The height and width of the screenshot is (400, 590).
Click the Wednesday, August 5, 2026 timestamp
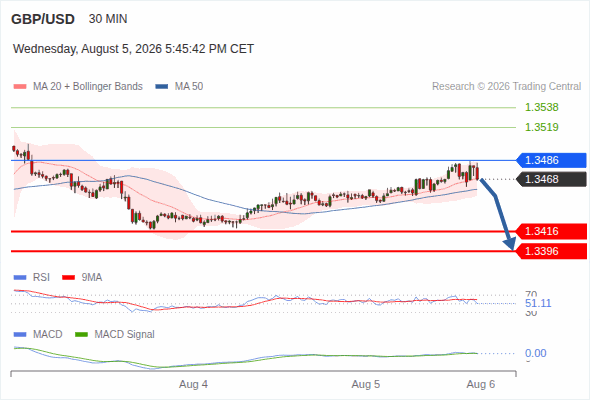133,49
